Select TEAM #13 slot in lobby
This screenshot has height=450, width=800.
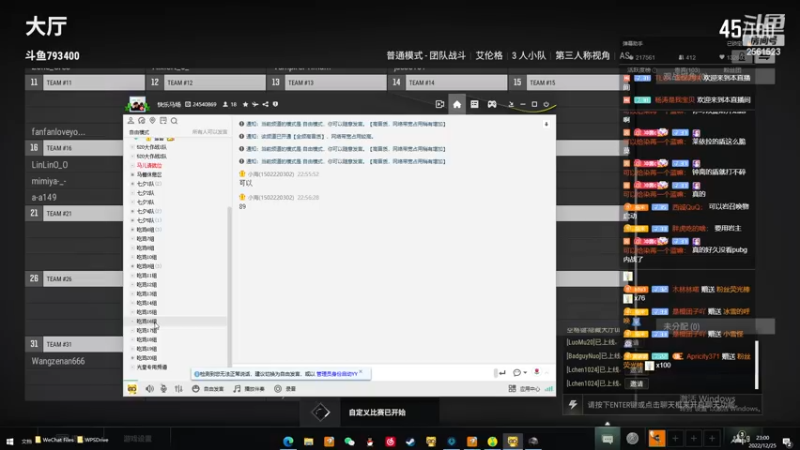tap(327, 83)
